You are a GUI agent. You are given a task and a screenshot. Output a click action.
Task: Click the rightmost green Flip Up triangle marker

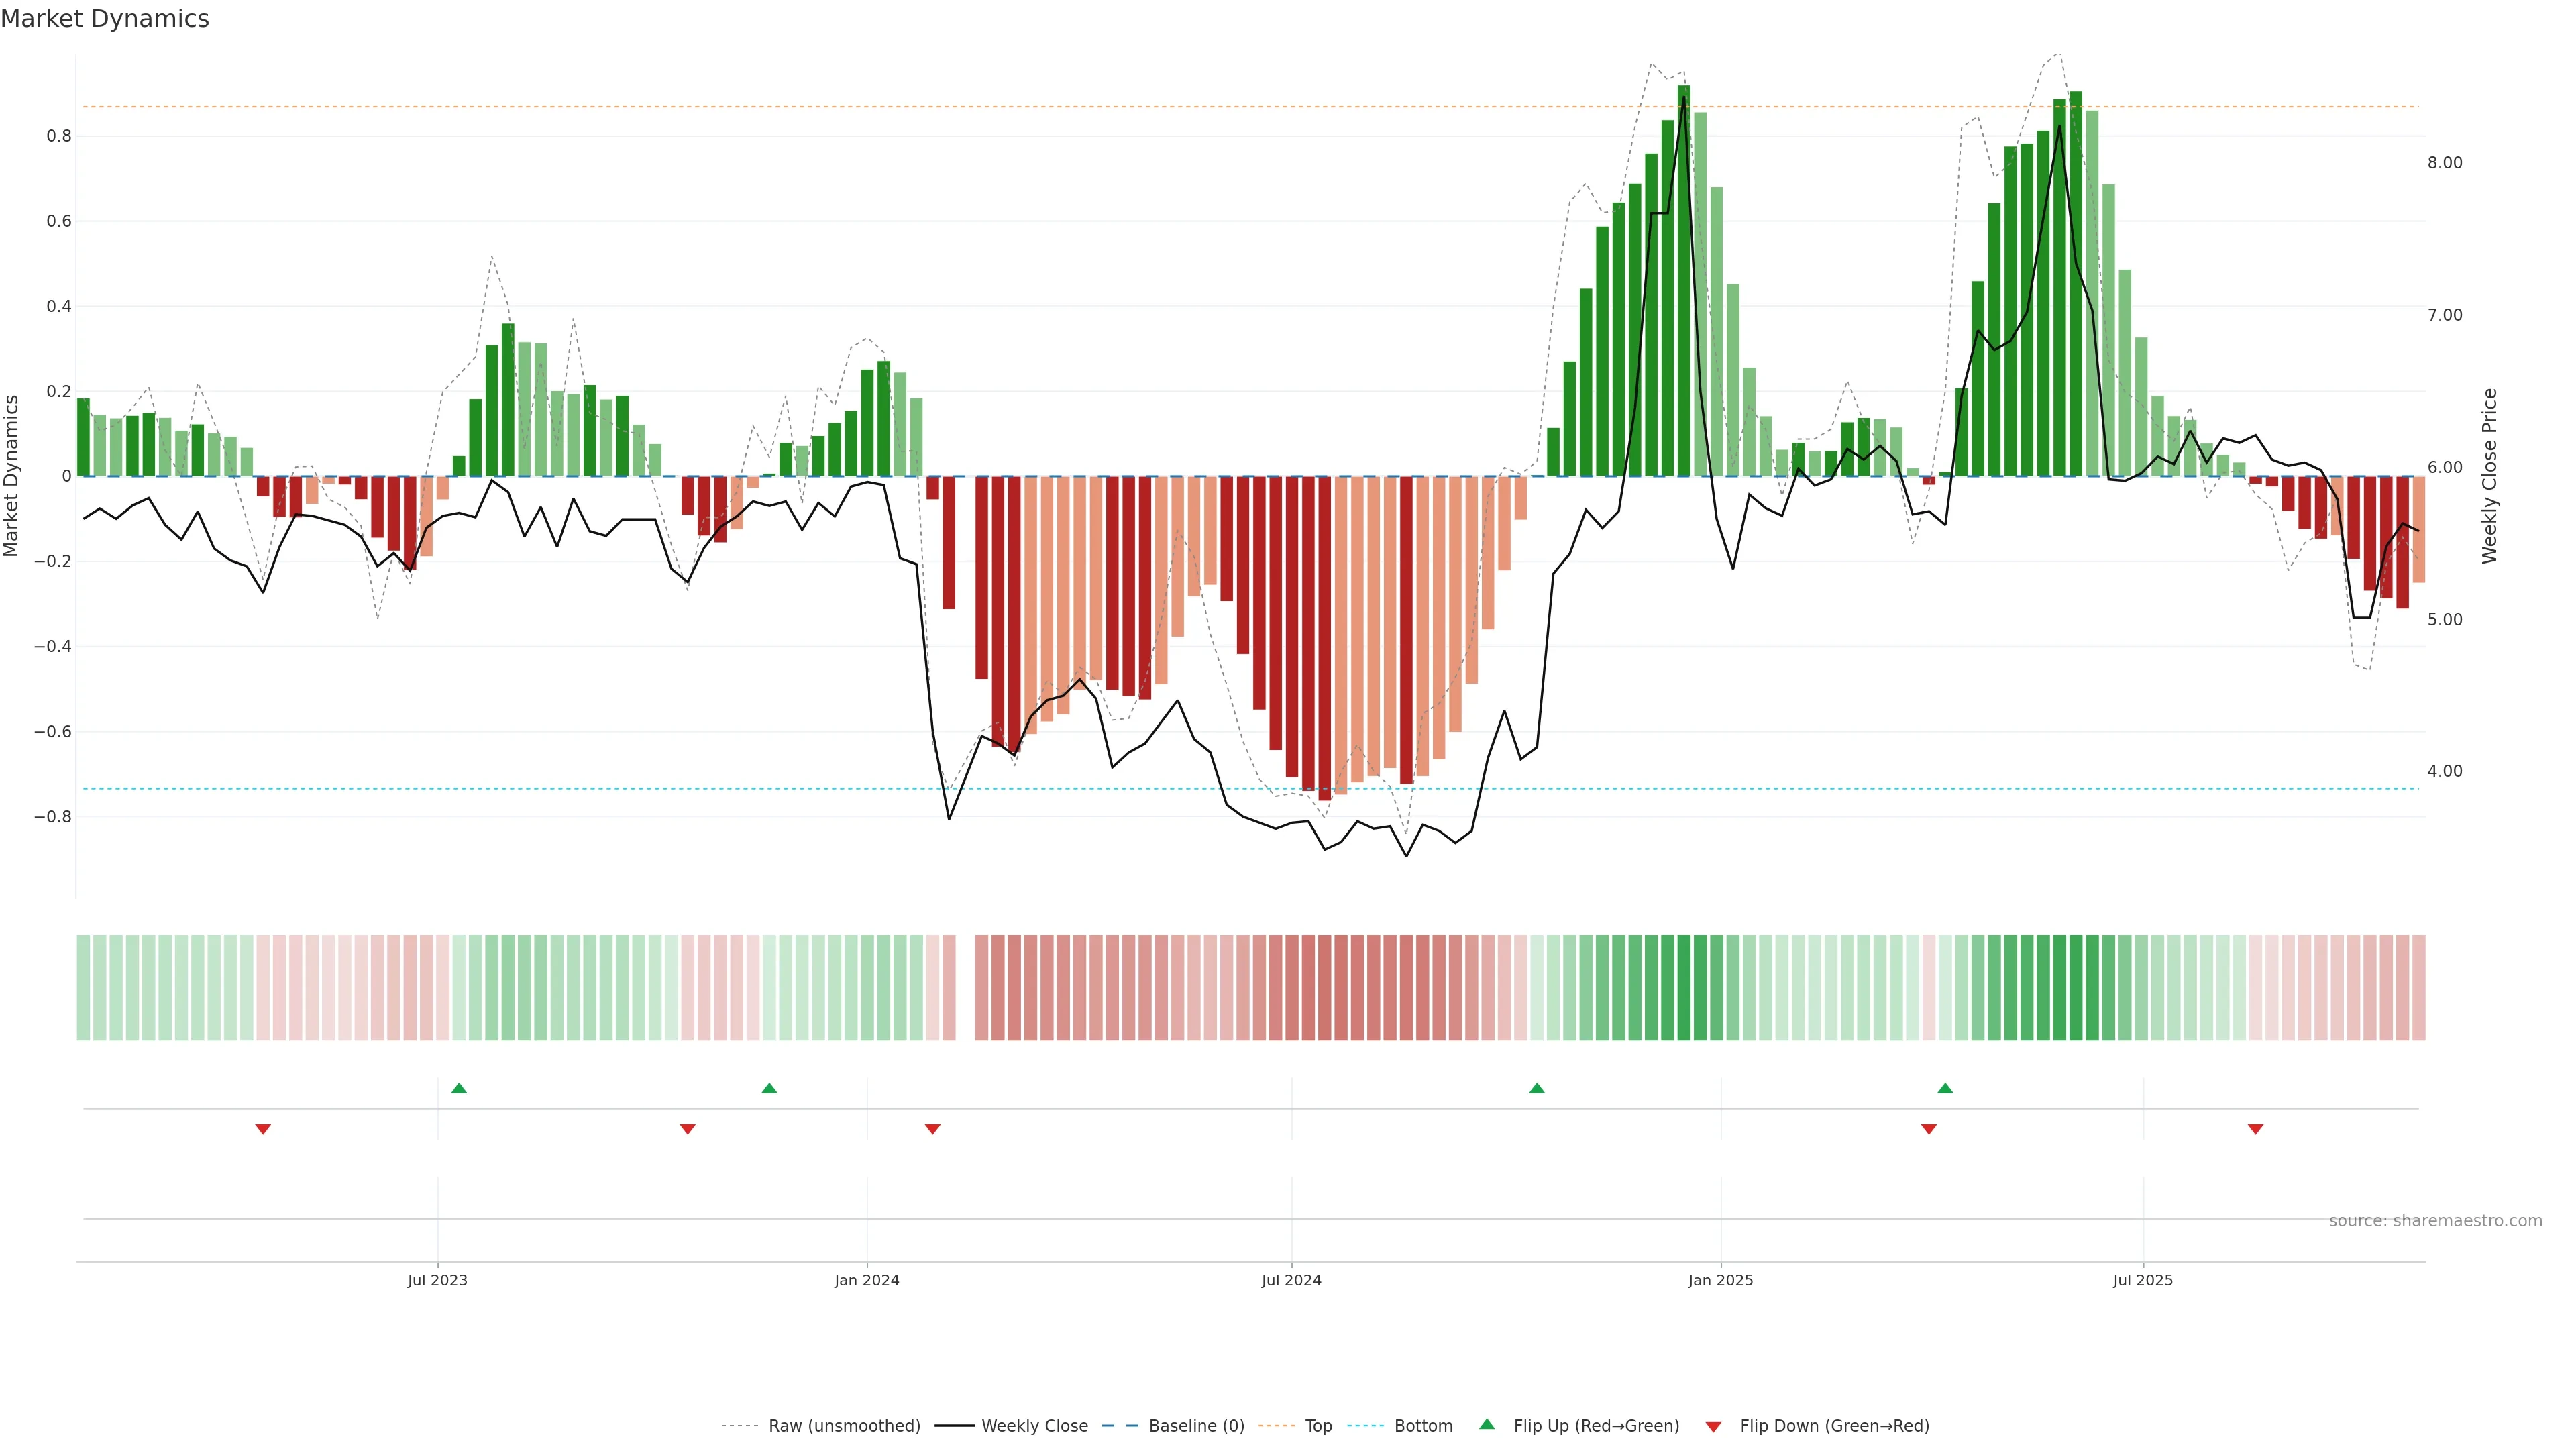click(x=1945, y=1088)
